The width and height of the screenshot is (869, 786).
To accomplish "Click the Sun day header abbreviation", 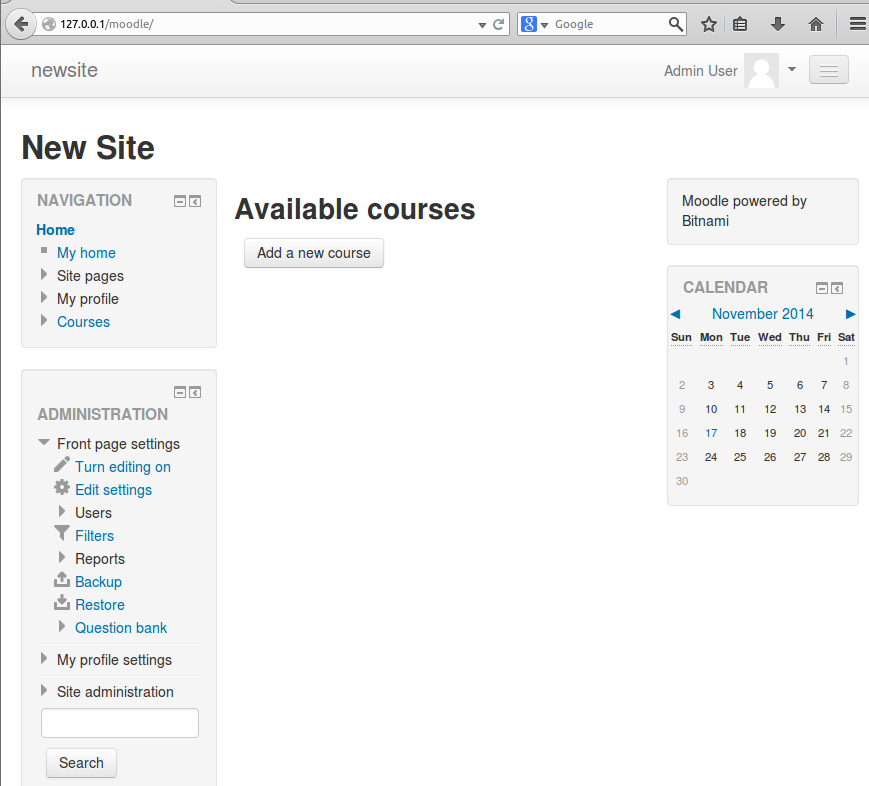I will [x=681, y=337].
